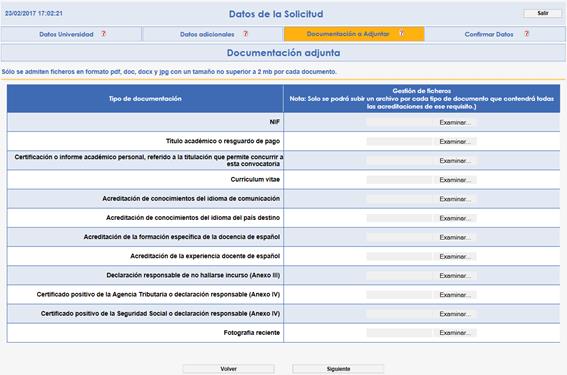Viewport: 567px width, 375px height.
Task: Click the date and time stamp text
Action: click(34, 13)
